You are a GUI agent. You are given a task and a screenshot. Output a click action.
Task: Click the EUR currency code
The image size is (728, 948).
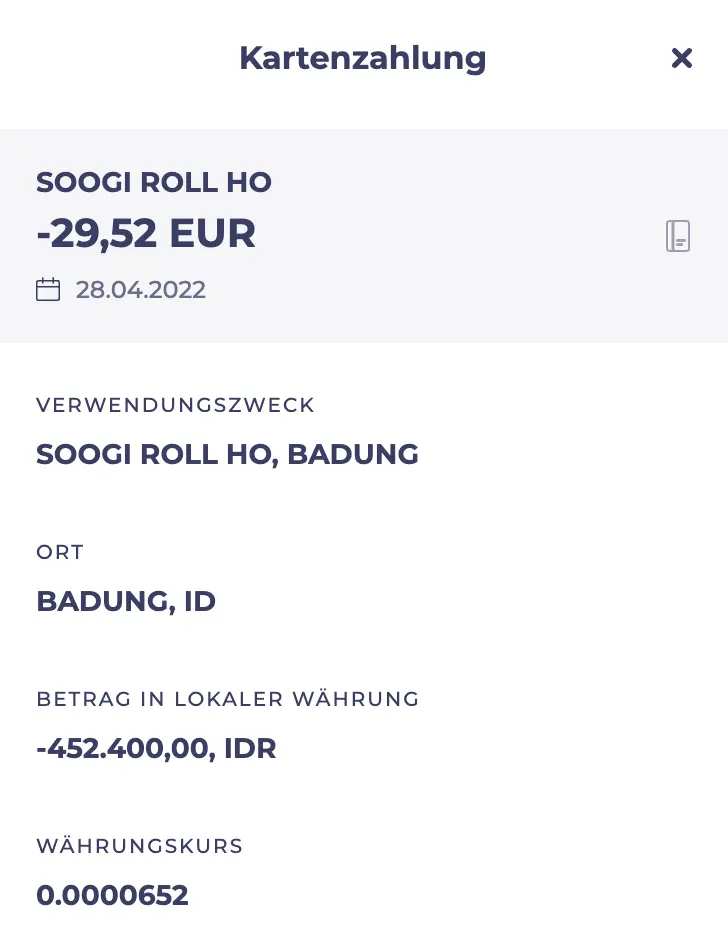coord(212,233)
